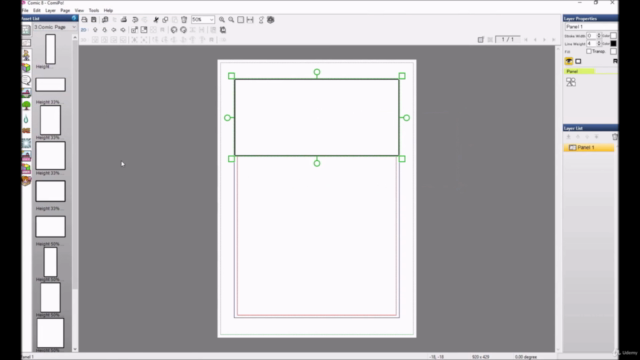Click the Panel 1 layer name field

[x=591, y=27]
